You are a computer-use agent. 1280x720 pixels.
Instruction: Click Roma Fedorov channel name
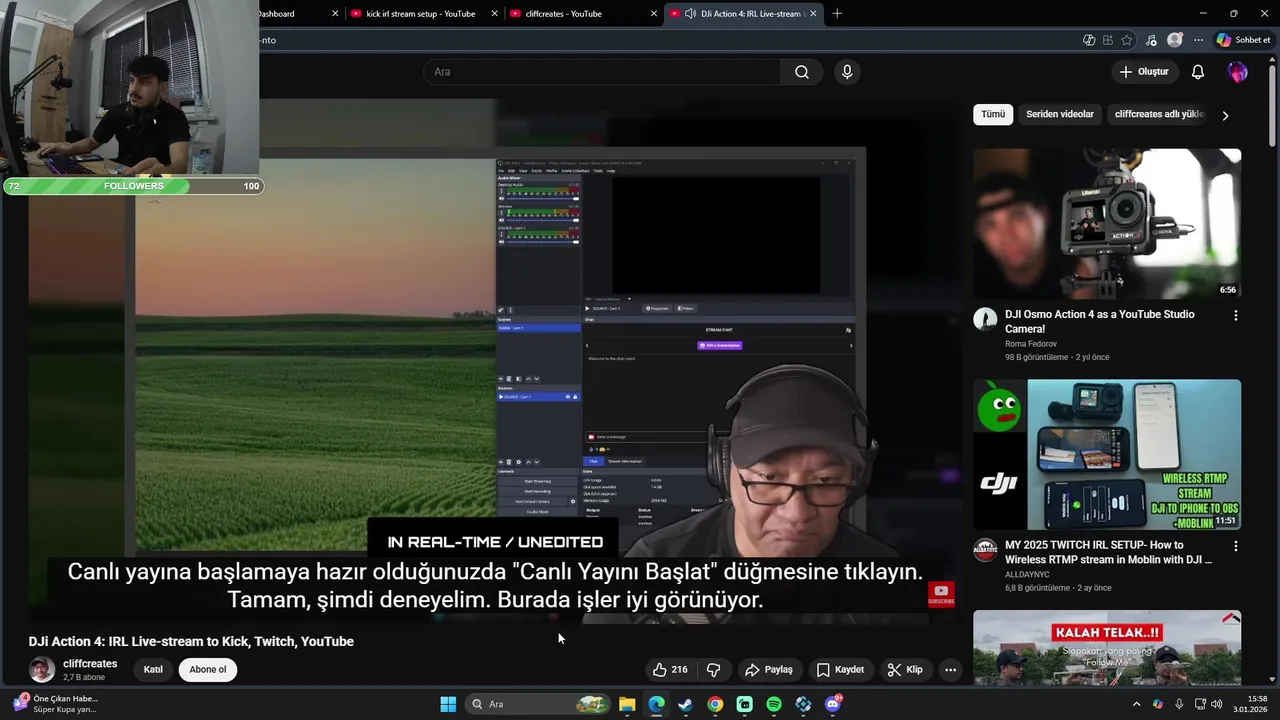click(1030, 344)
